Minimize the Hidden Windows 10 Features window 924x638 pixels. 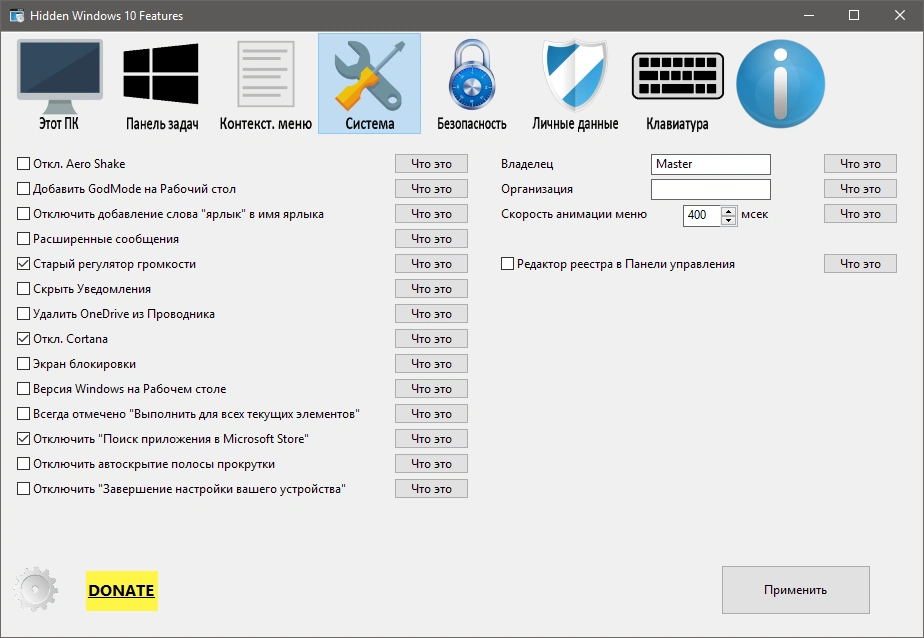coord(809,15)
